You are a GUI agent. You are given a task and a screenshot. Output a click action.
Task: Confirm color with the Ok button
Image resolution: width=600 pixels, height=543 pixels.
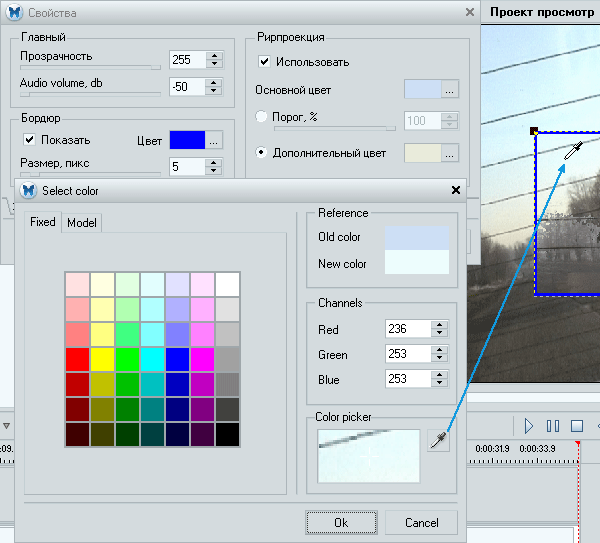[x=341, y=522]
